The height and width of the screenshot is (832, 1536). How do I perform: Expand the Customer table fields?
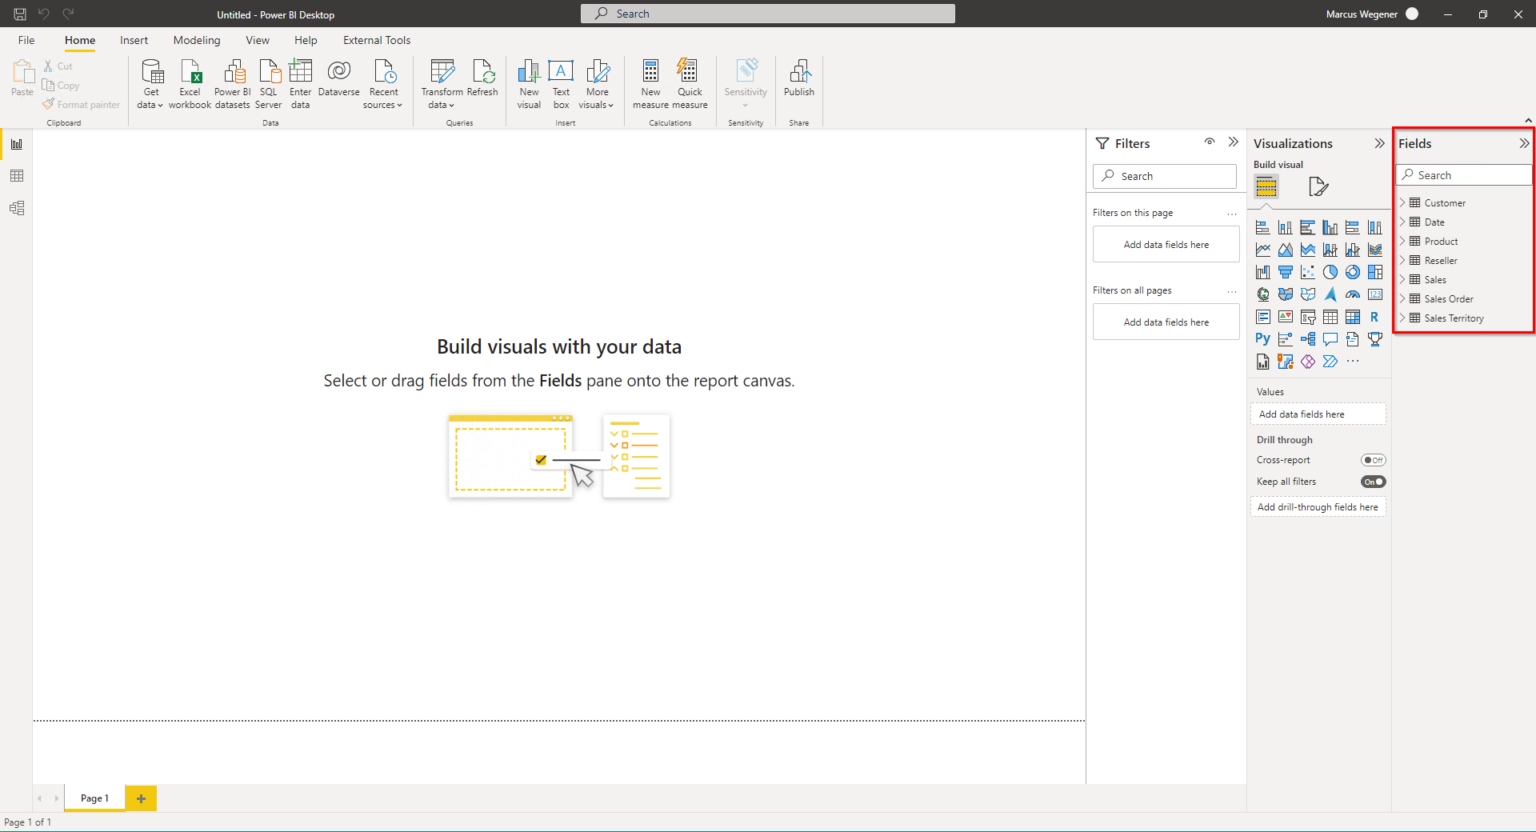click(x=1404, y=202)
